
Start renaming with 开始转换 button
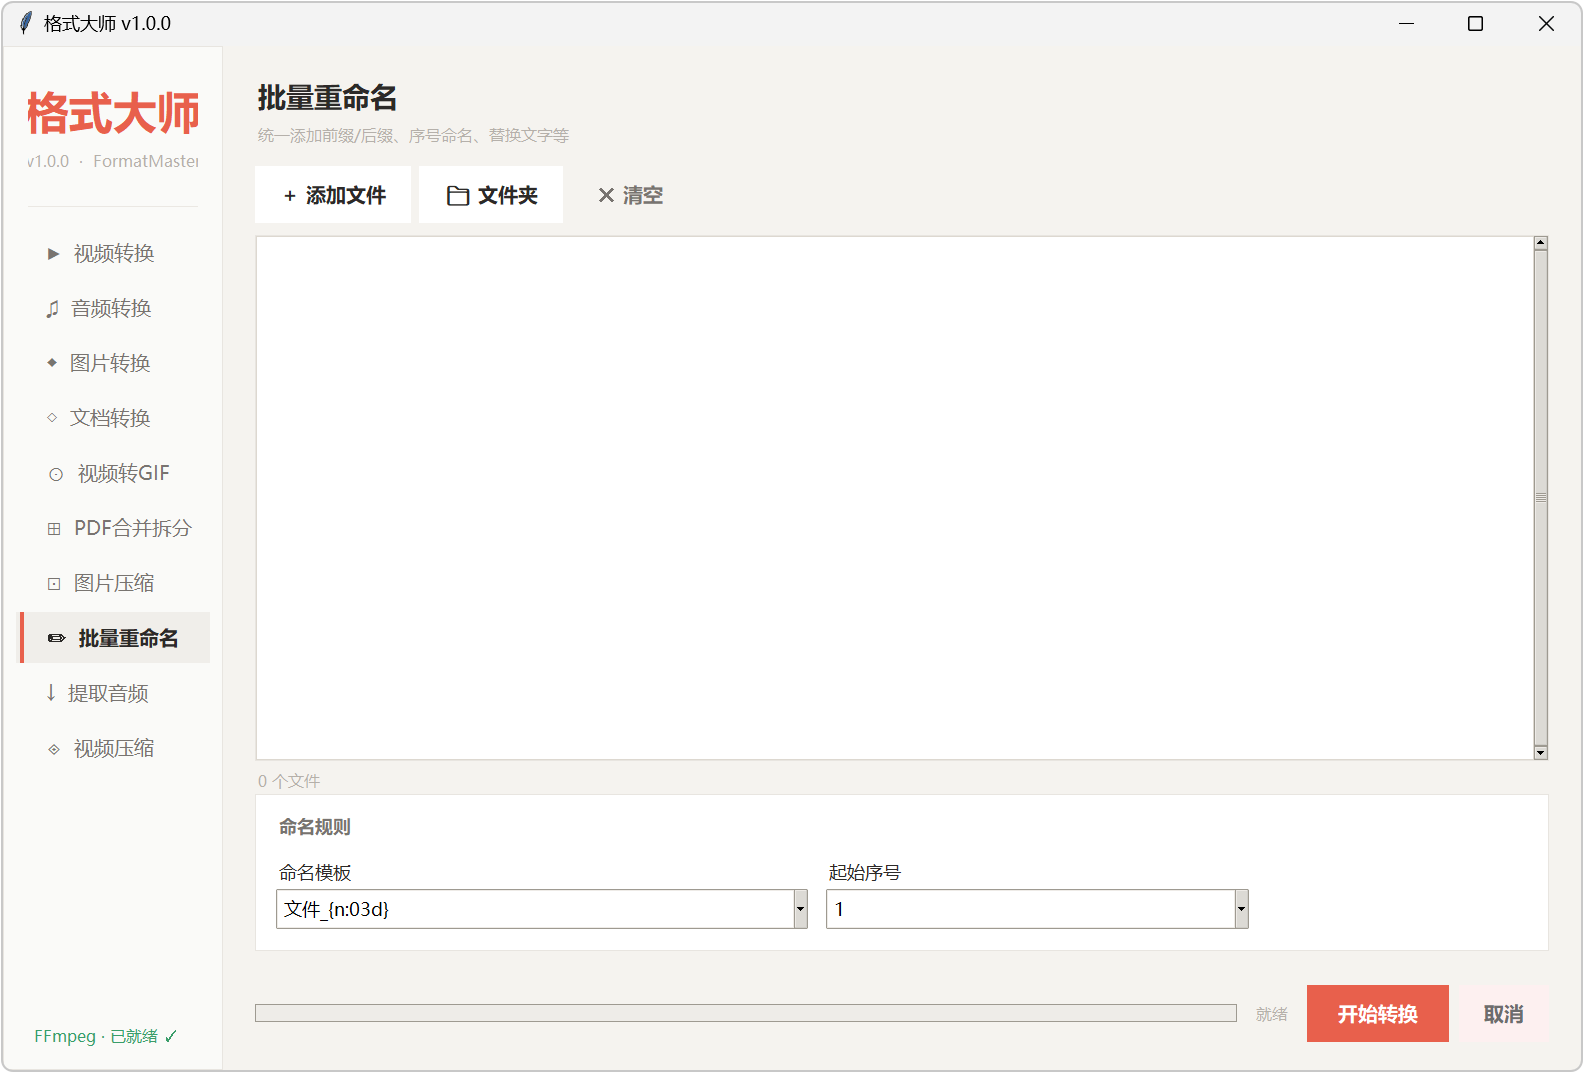1378,1014
